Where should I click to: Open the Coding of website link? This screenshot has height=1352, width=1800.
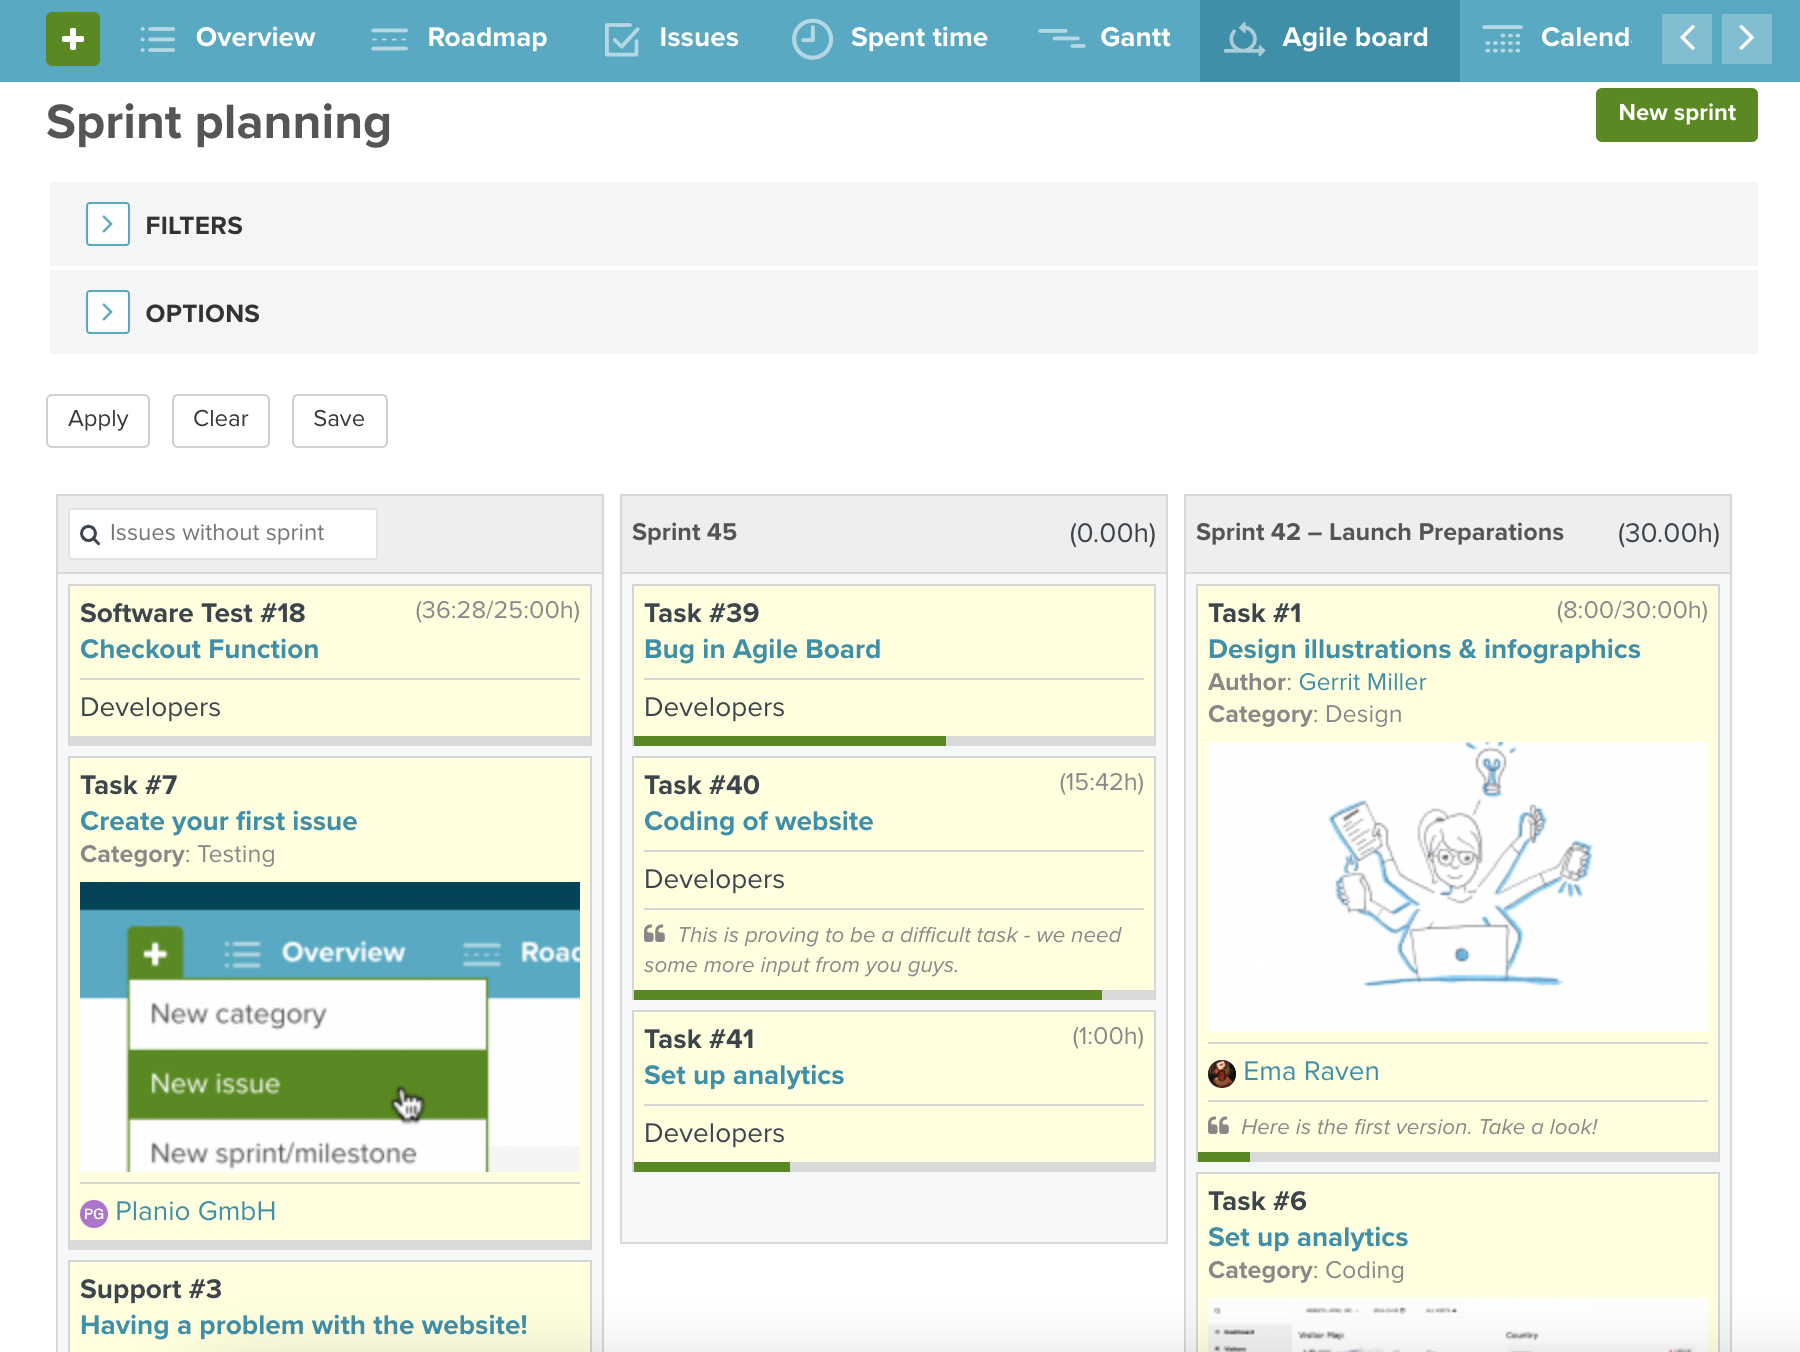pyautogui.click(x=759, y=821)
